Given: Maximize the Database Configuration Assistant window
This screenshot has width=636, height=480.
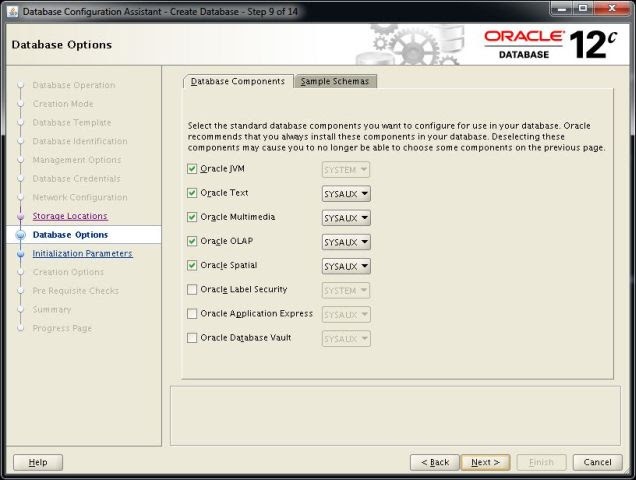Looking at the screenshot, I should tap(583, 9).
